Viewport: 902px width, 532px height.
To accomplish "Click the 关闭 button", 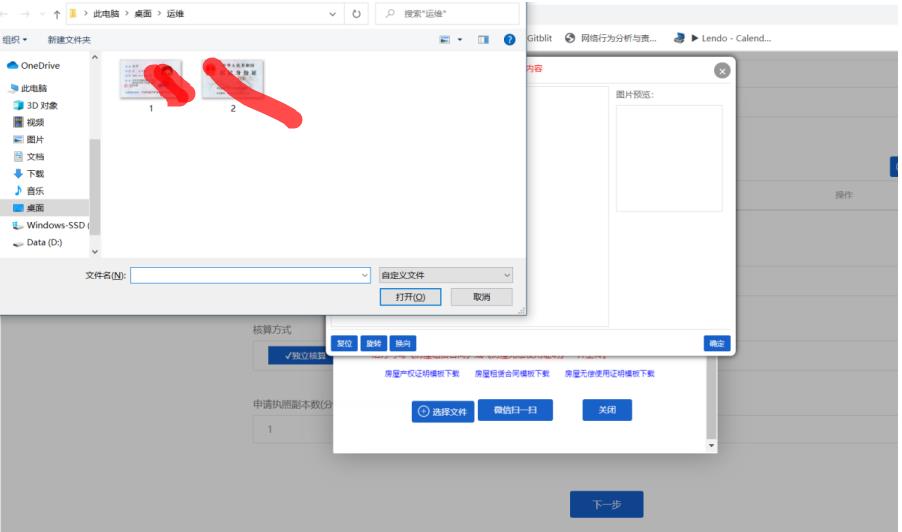I will [x=607, y=410].
